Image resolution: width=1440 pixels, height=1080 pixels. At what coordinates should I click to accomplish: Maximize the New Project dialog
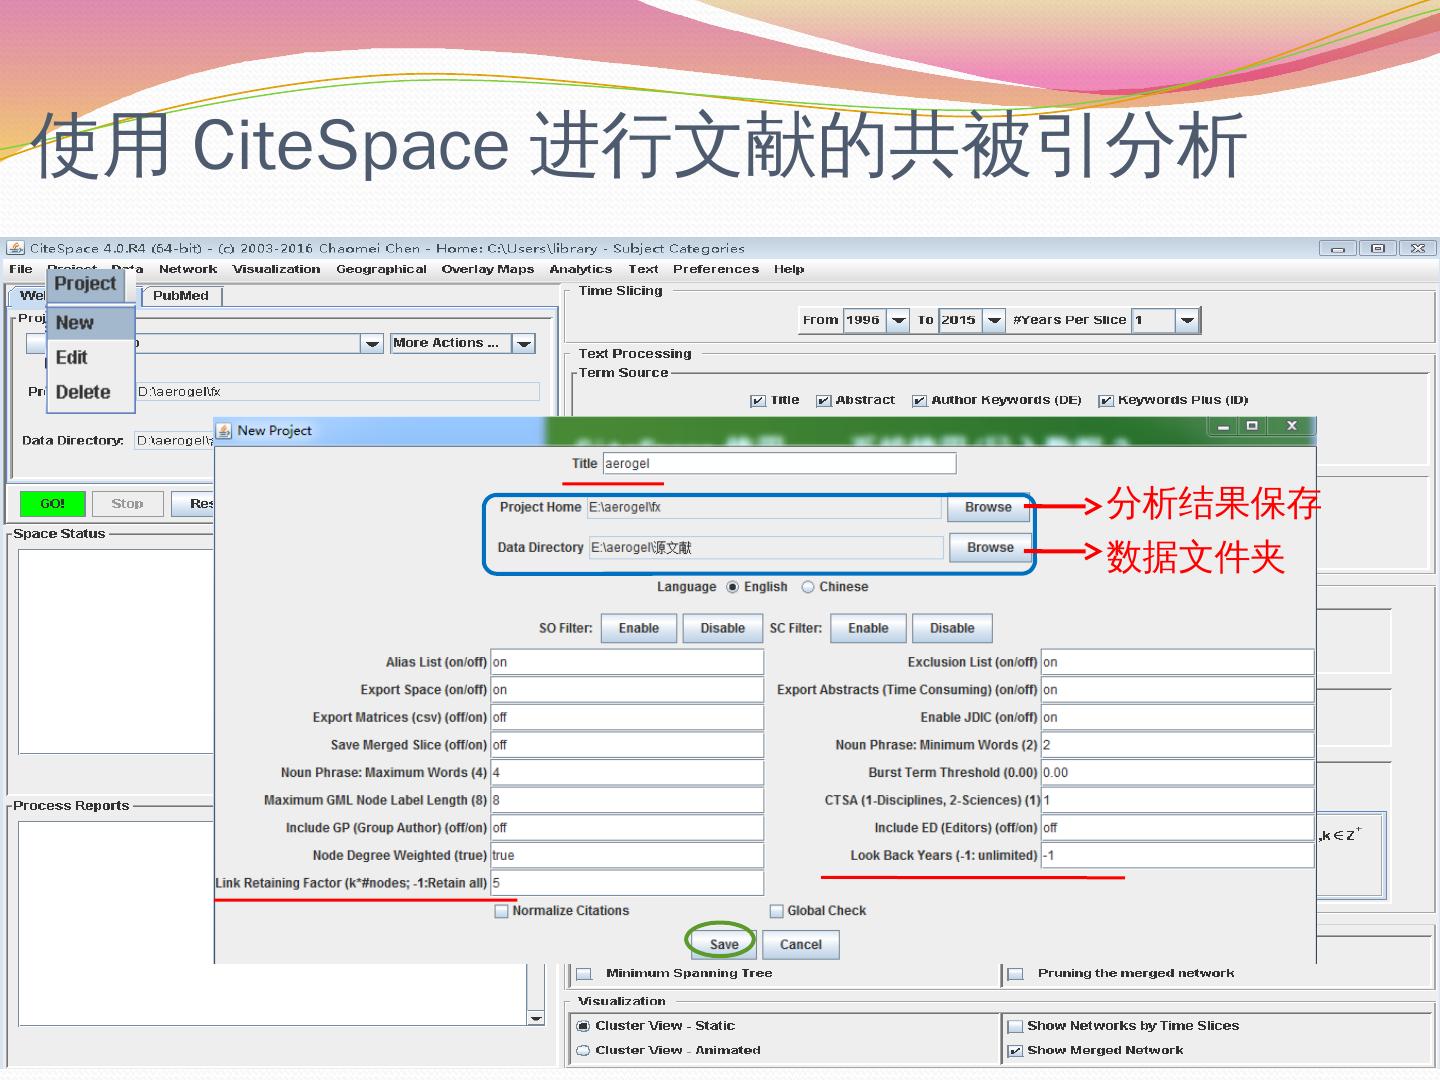click(1251, 426)
